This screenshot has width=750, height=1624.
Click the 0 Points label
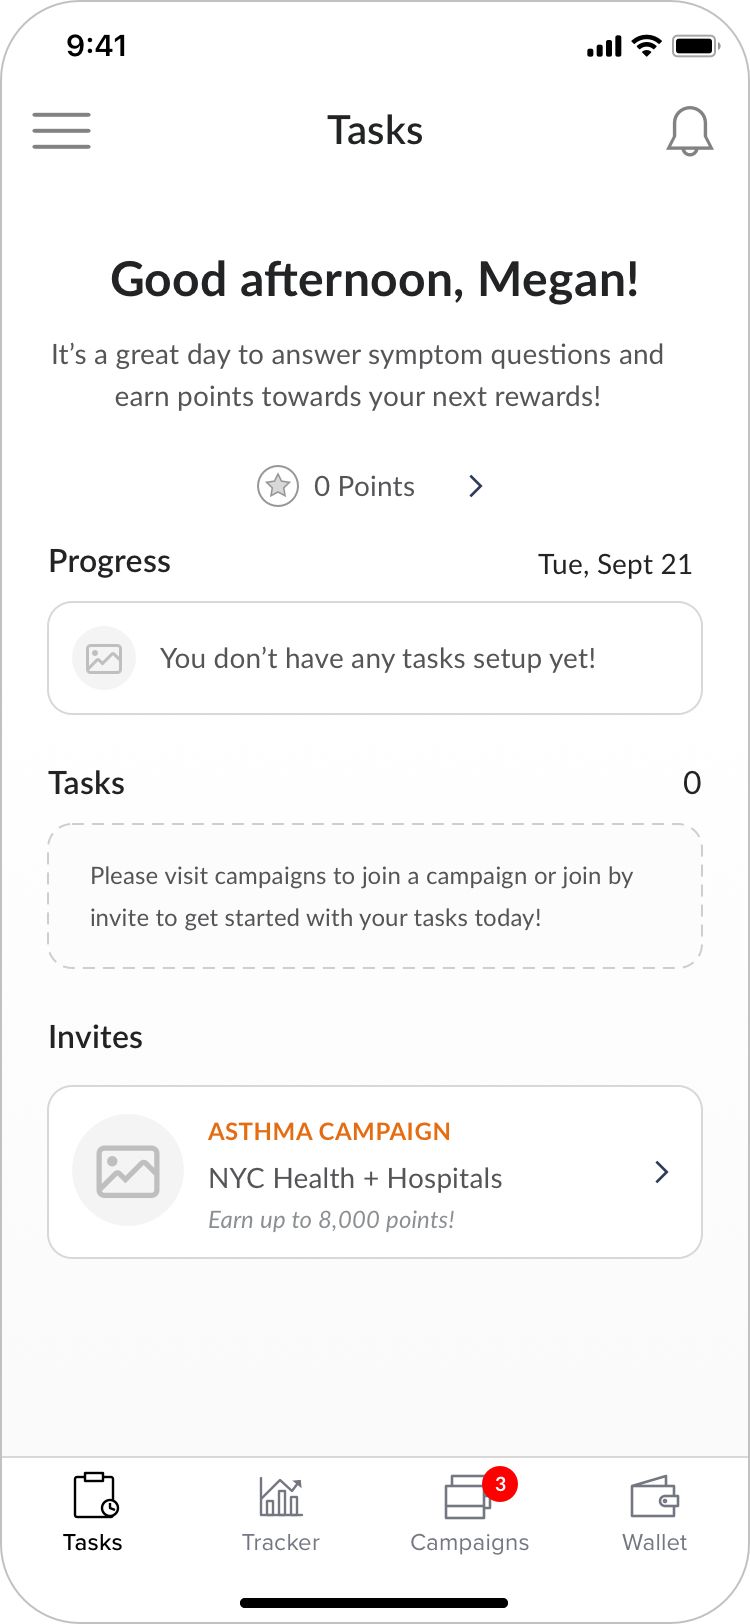pos(364,486)
